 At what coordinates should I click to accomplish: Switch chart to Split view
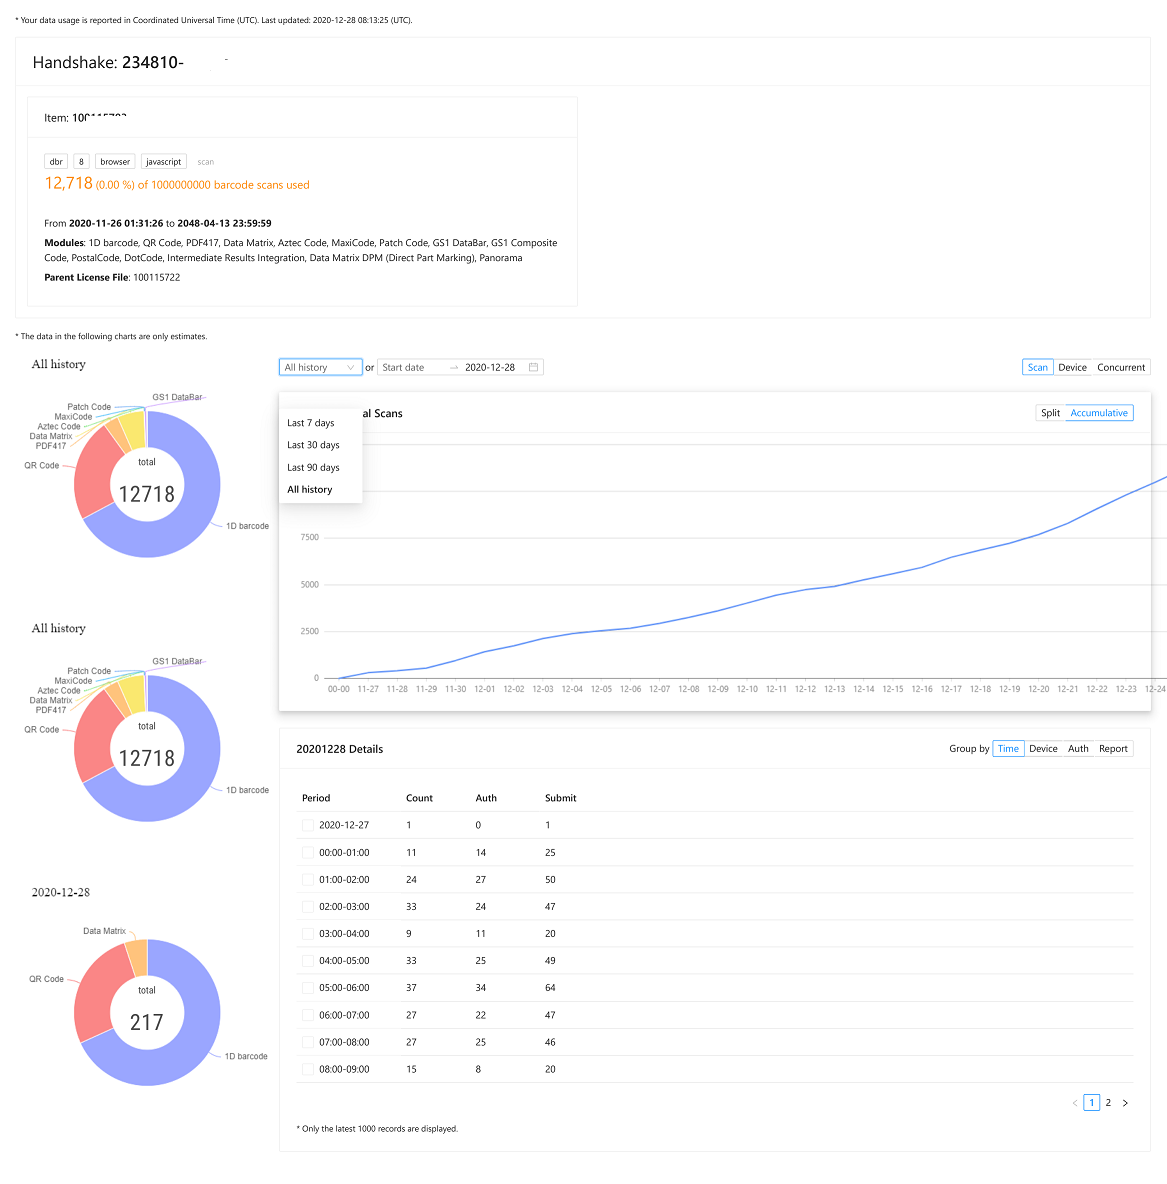click(1050, 413)
